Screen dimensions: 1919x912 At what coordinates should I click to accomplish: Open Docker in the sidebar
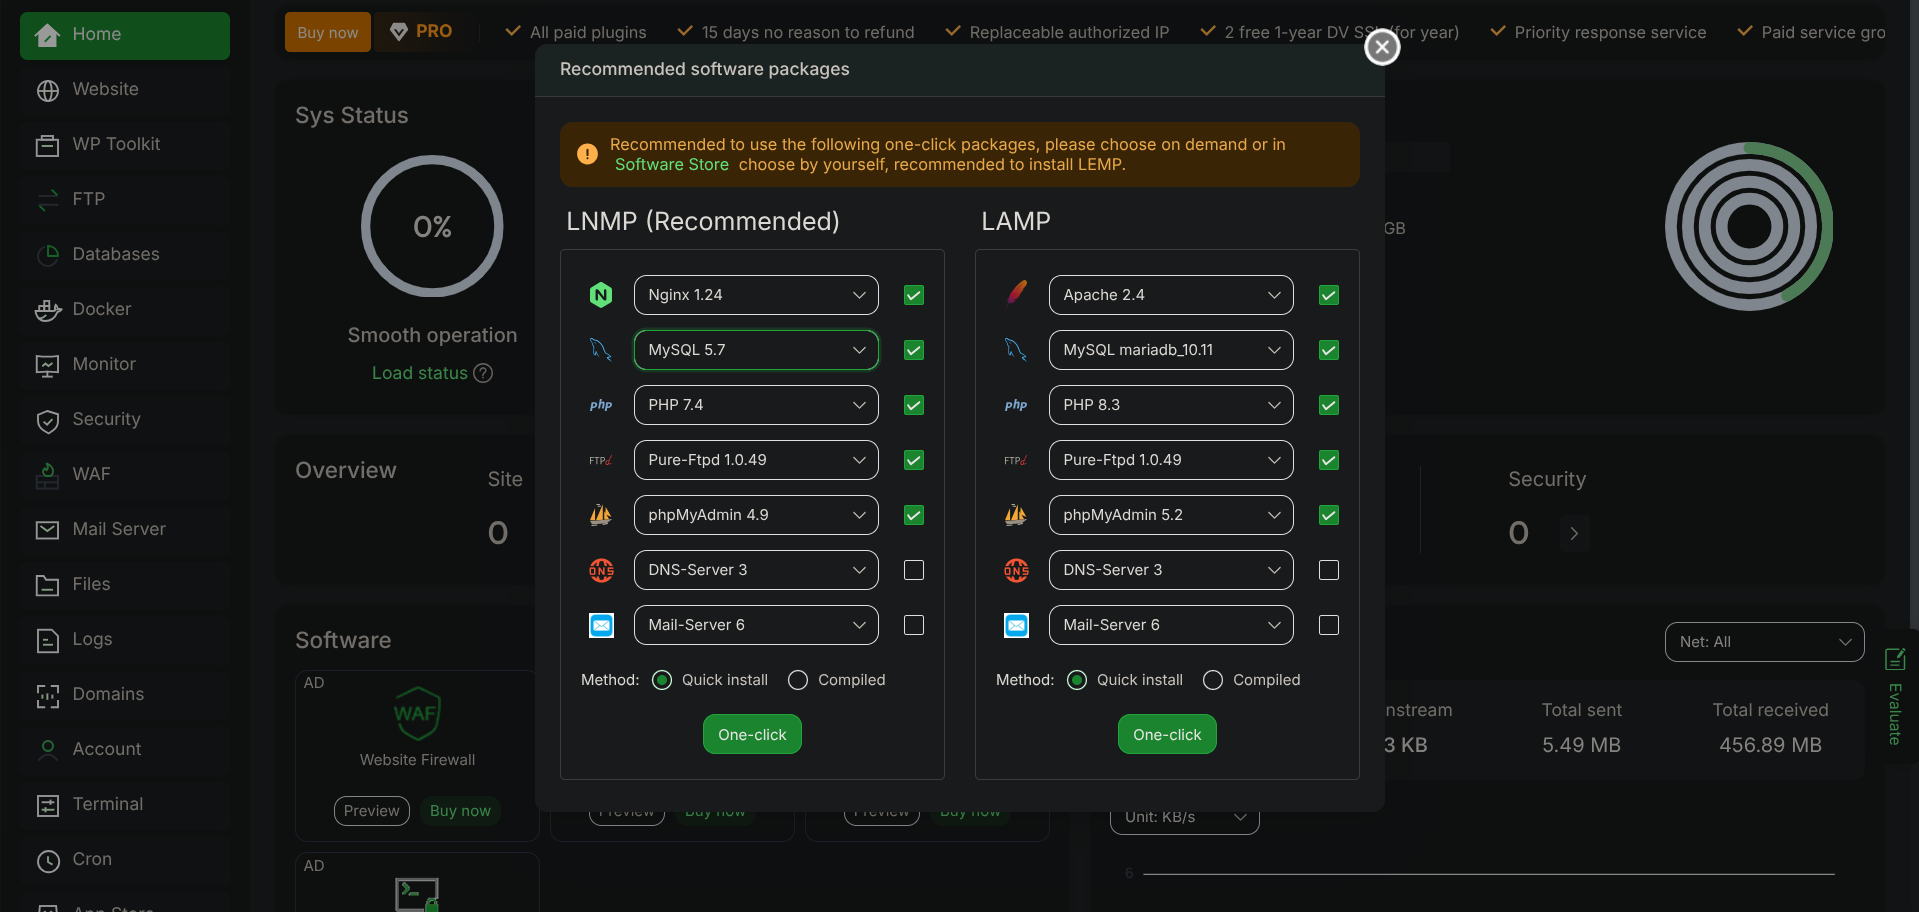(x=102, y=309)
